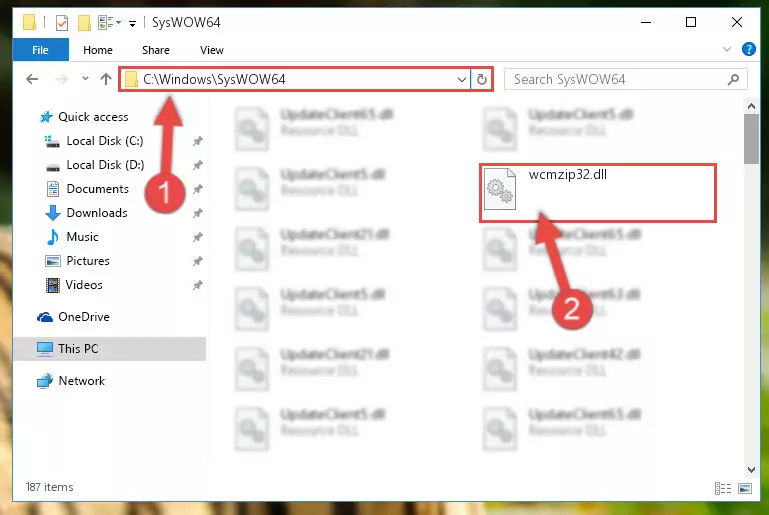This screenshot has width=769, height=515.
Task: Click the Forward navigation arrow
Action: coord(62,79)
